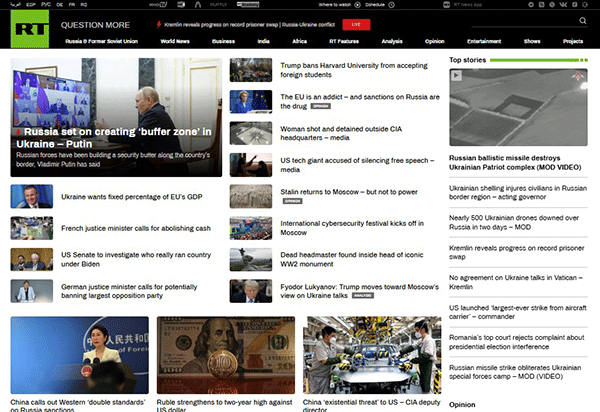Click the Trump thumbnail beside Lukyanov story
600x412 pixels.
[251, 291]
